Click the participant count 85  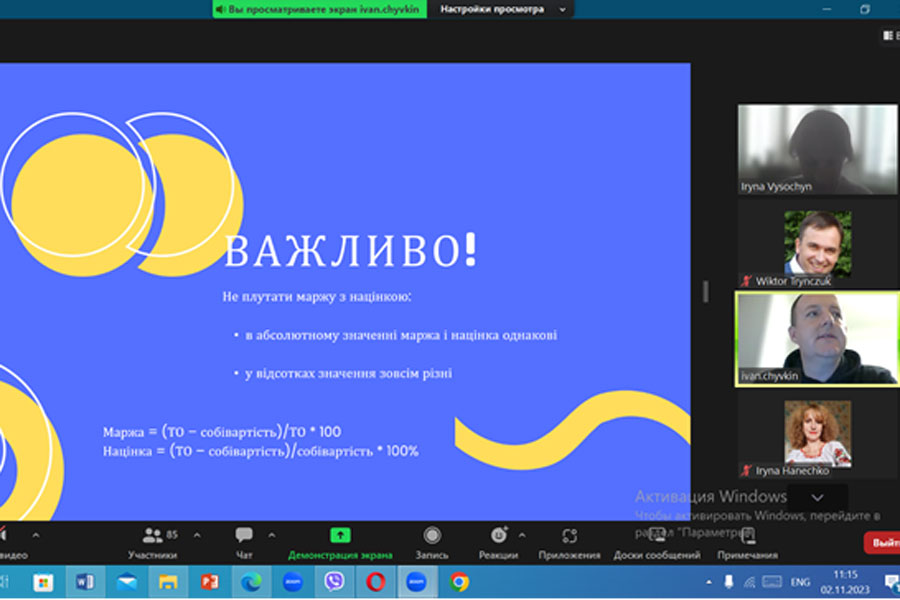click(172, 535)
